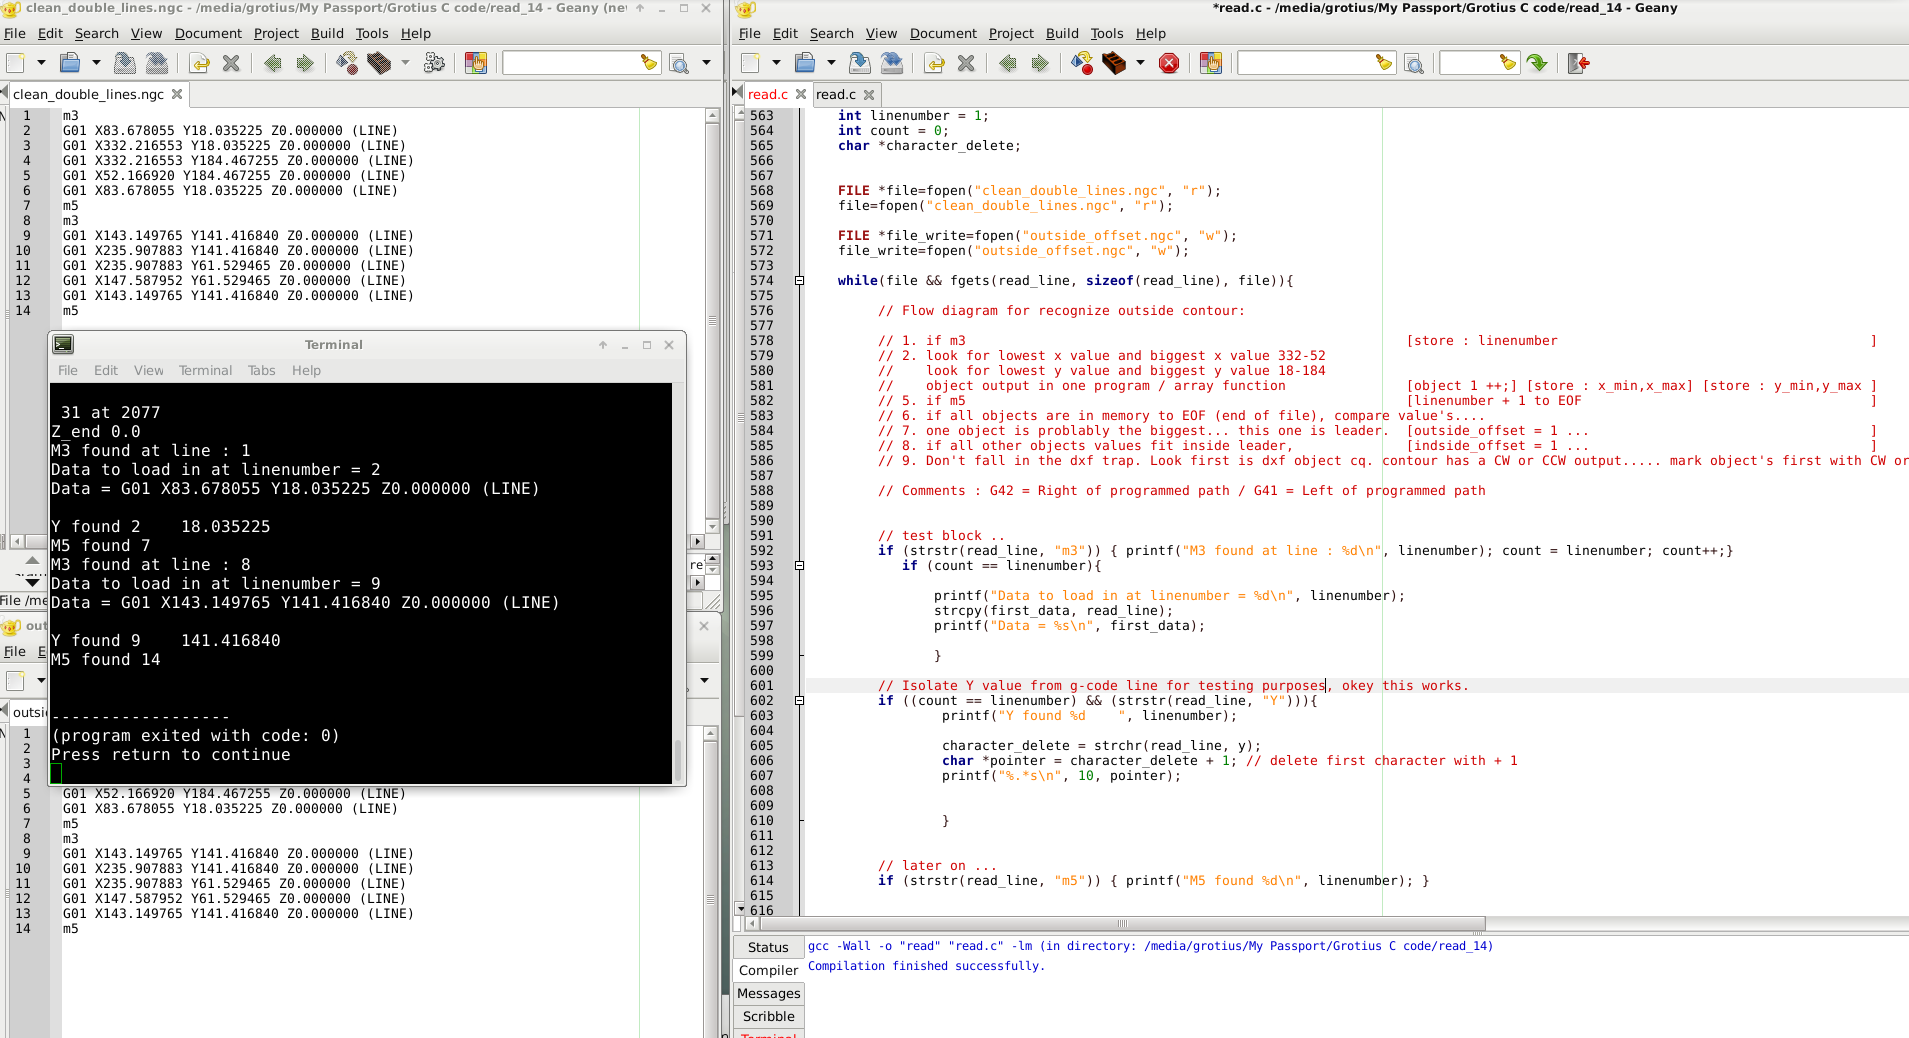
Task: Click build brick icon in left Geany toolbar
Action: click(379, 63)
